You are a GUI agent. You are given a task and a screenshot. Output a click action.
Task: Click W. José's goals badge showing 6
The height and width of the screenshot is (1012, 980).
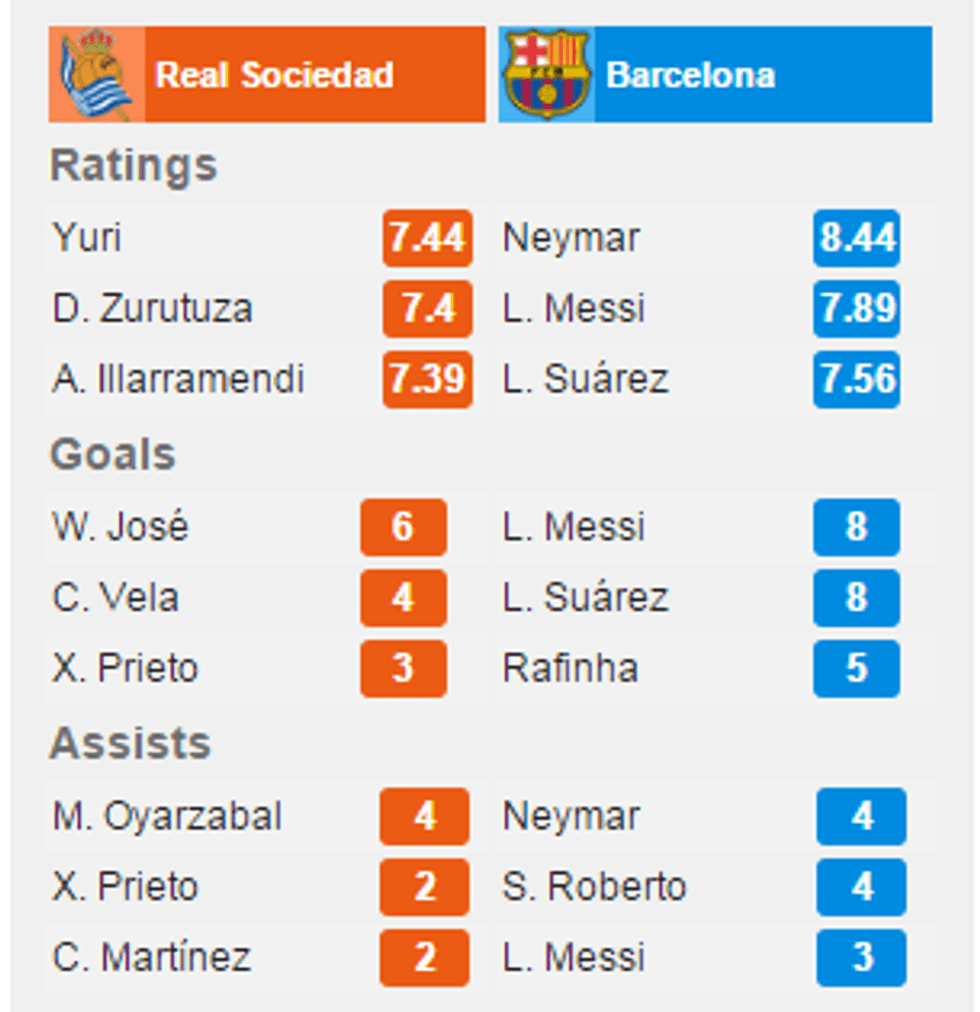click(x=402, y=527)
